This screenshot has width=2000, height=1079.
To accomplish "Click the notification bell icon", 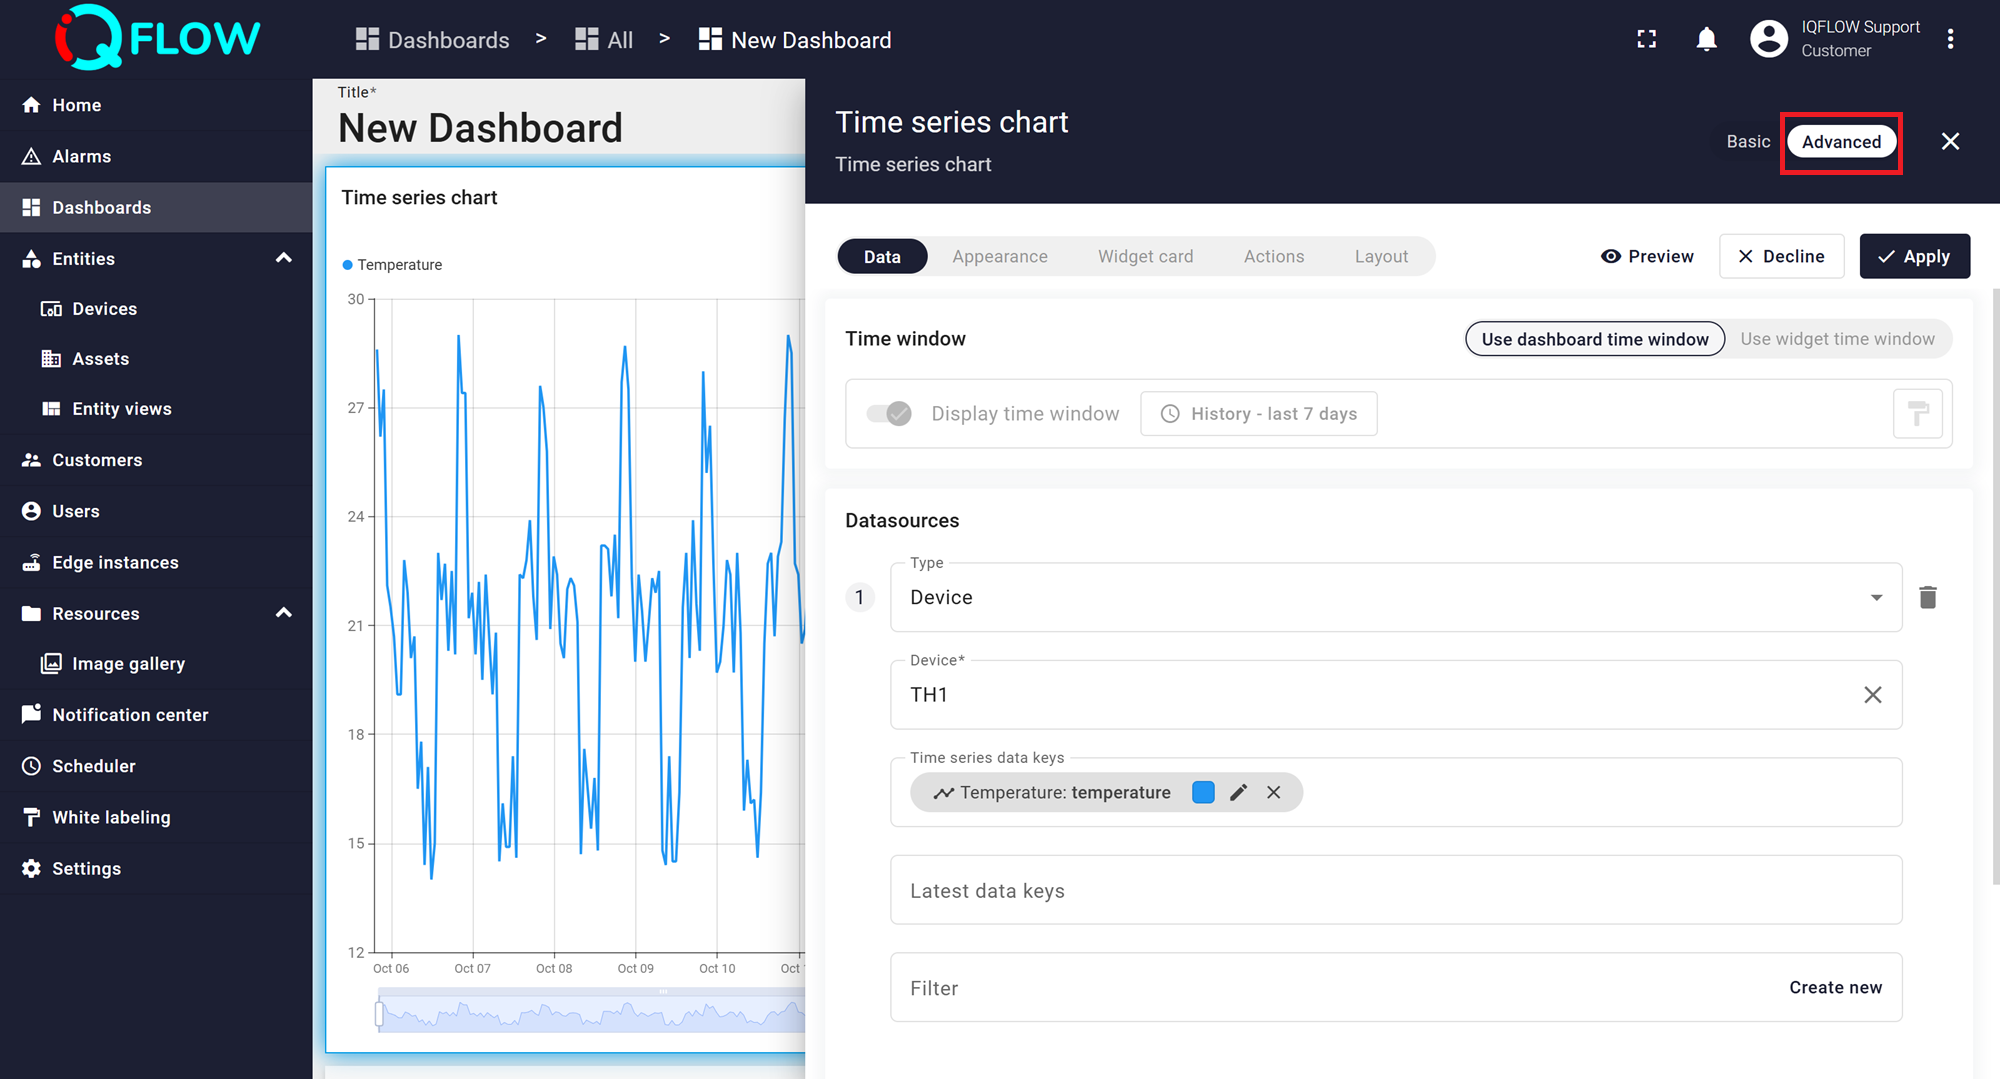I will click(x=1706, y=40).
